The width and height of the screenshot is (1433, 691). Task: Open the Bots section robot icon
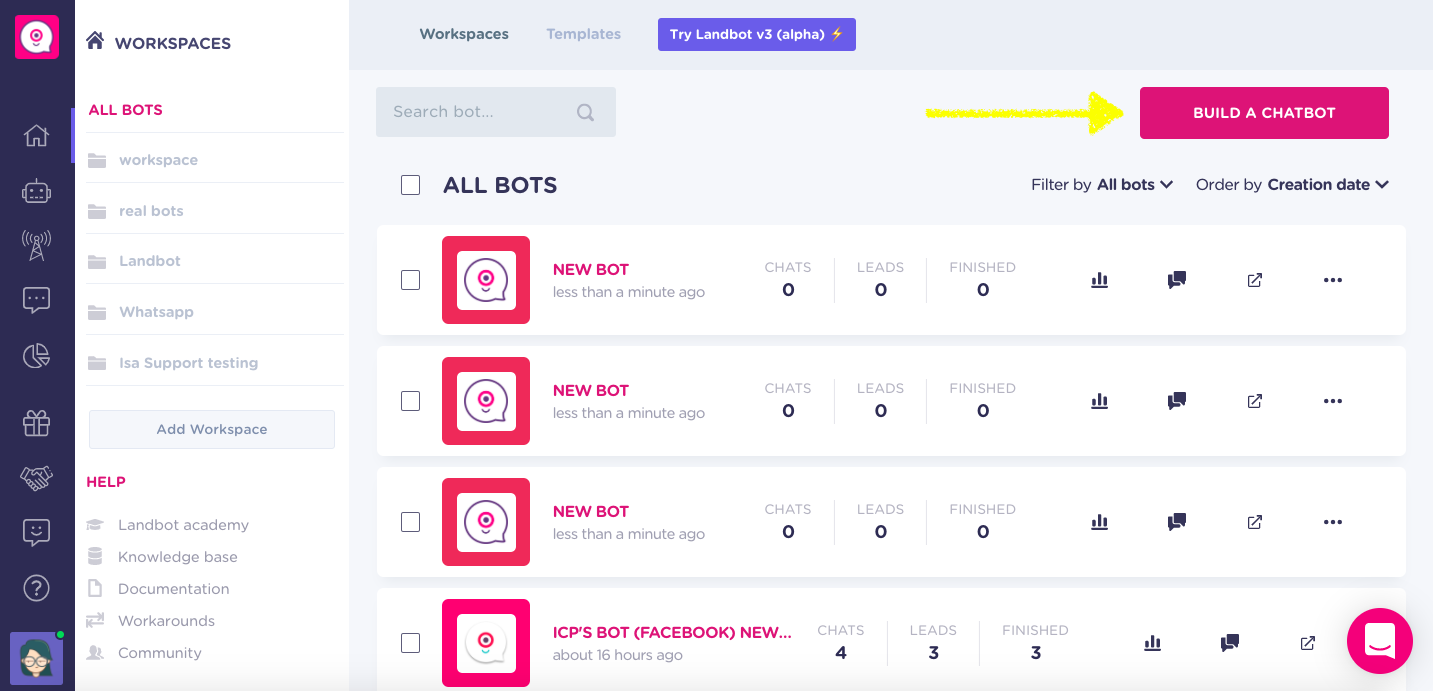(37, 191)
